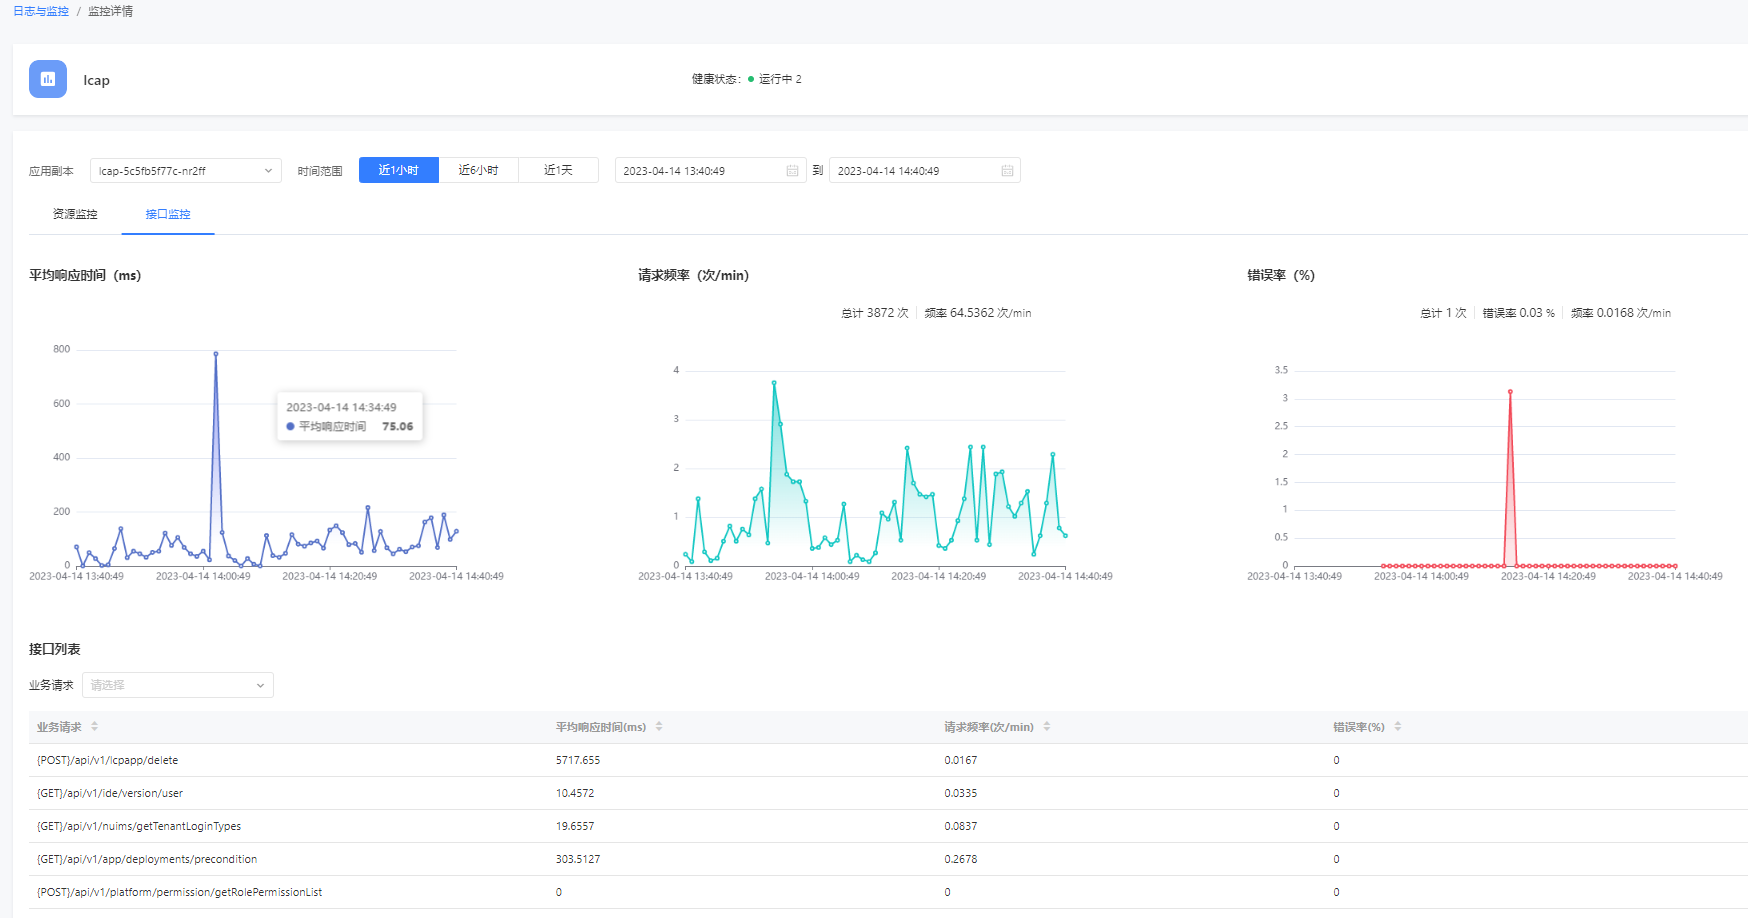Open the 业务请求 请选择 filter dropdown
Viewport: 1748px width, 918px height.
pos(178,685)
